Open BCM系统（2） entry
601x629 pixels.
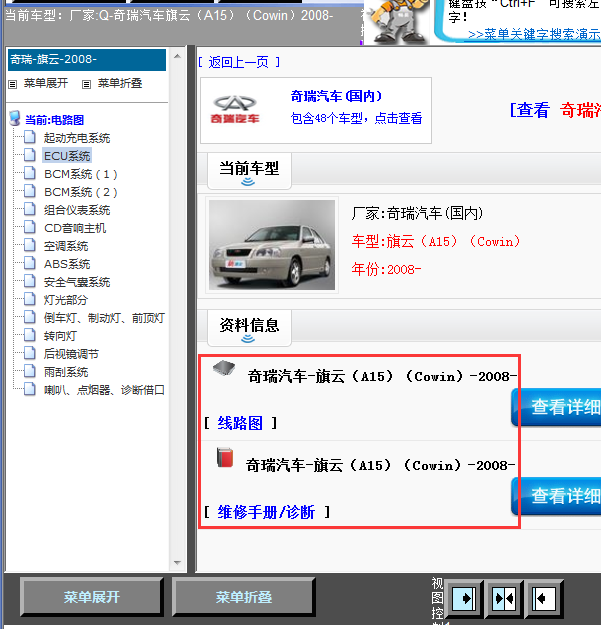pos(81,192)
